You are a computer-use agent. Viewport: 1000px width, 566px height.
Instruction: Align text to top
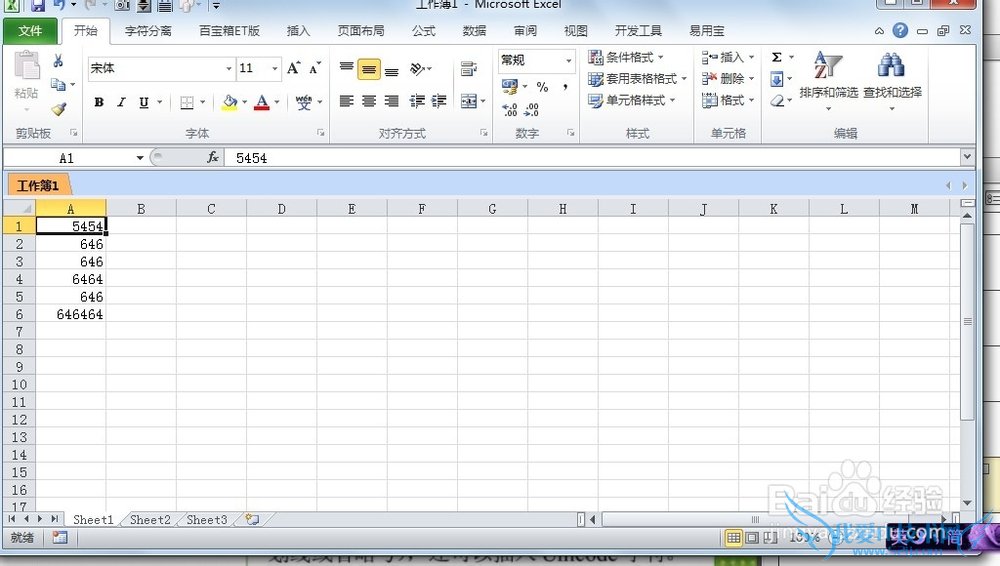coord(346,68)
